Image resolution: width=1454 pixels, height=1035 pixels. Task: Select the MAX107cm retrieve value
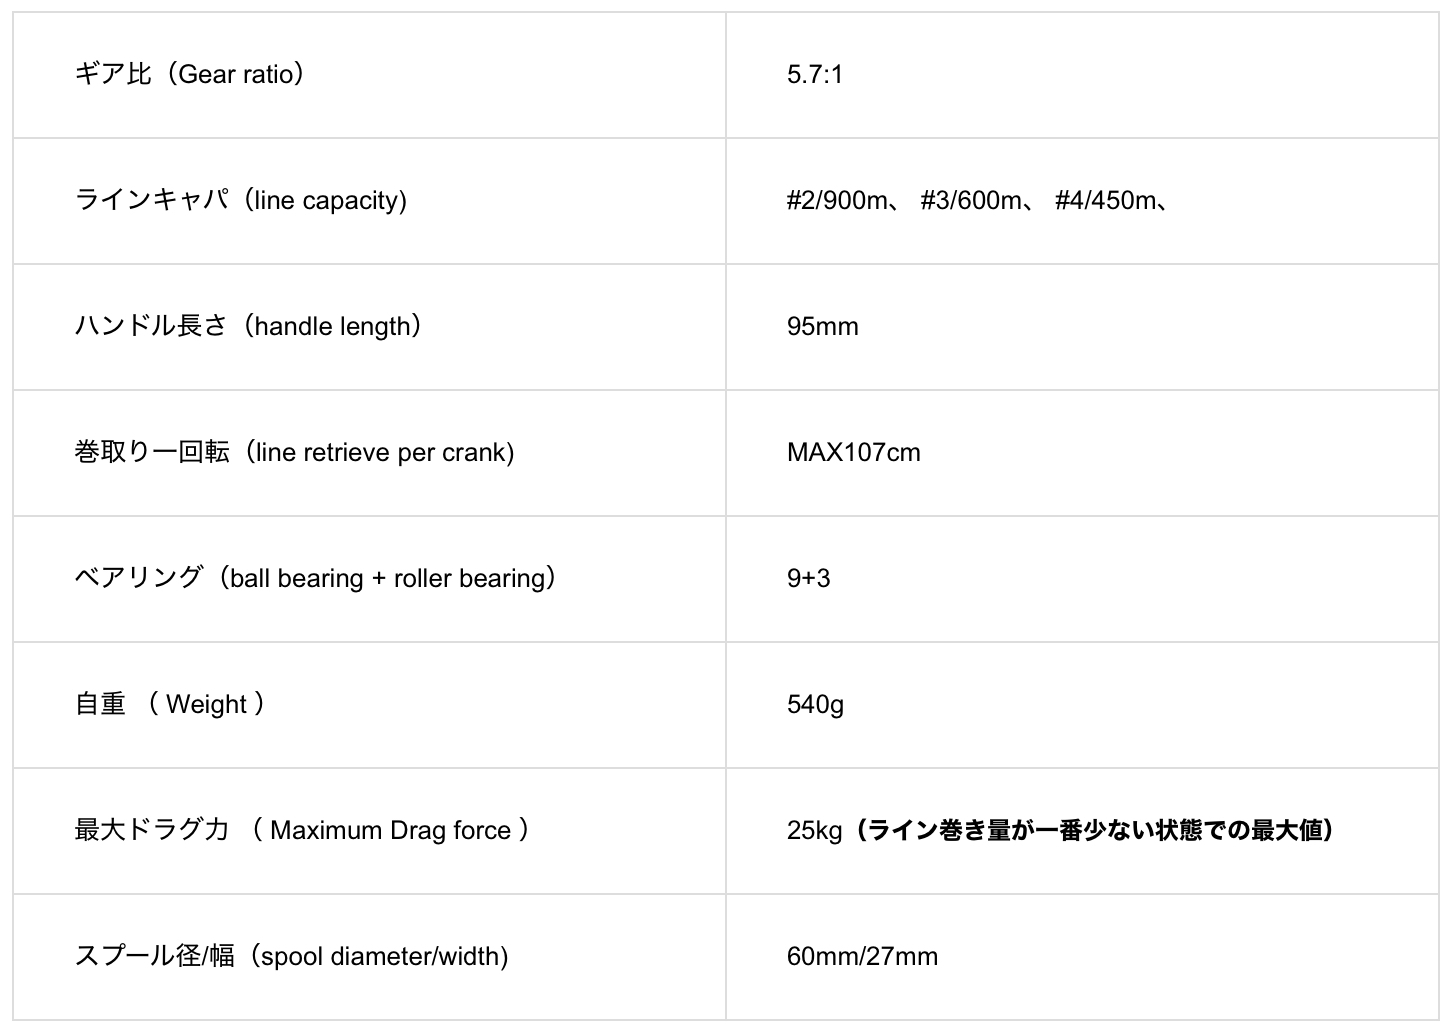[x=853, y=452]
